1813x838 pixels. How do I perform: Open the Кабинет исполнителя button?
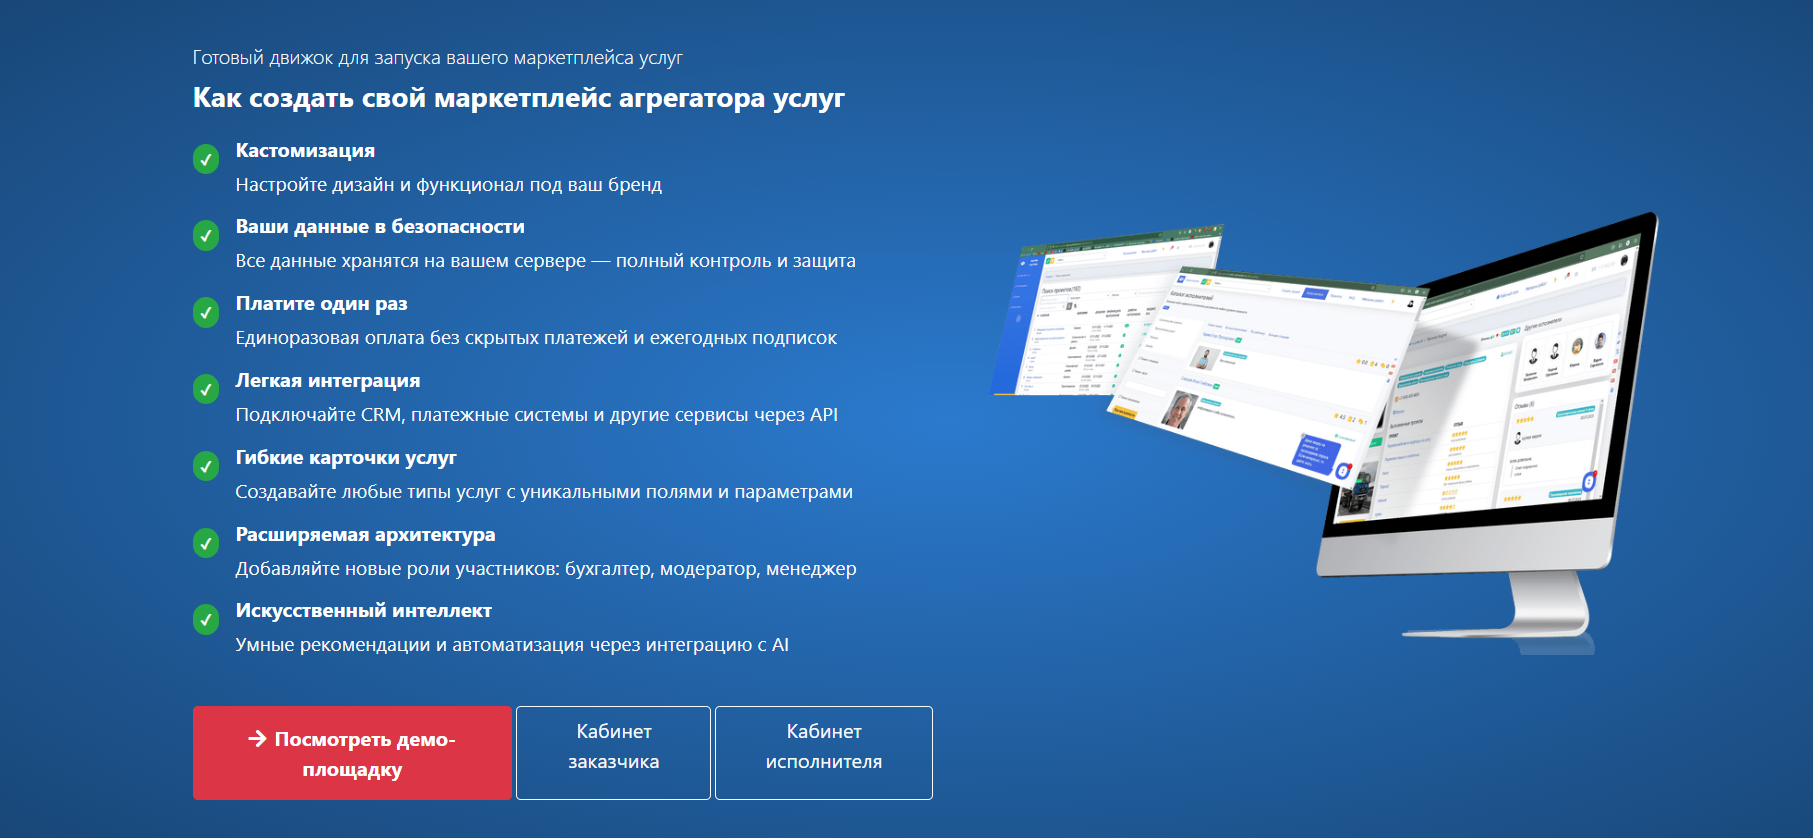tap(824, 753)
